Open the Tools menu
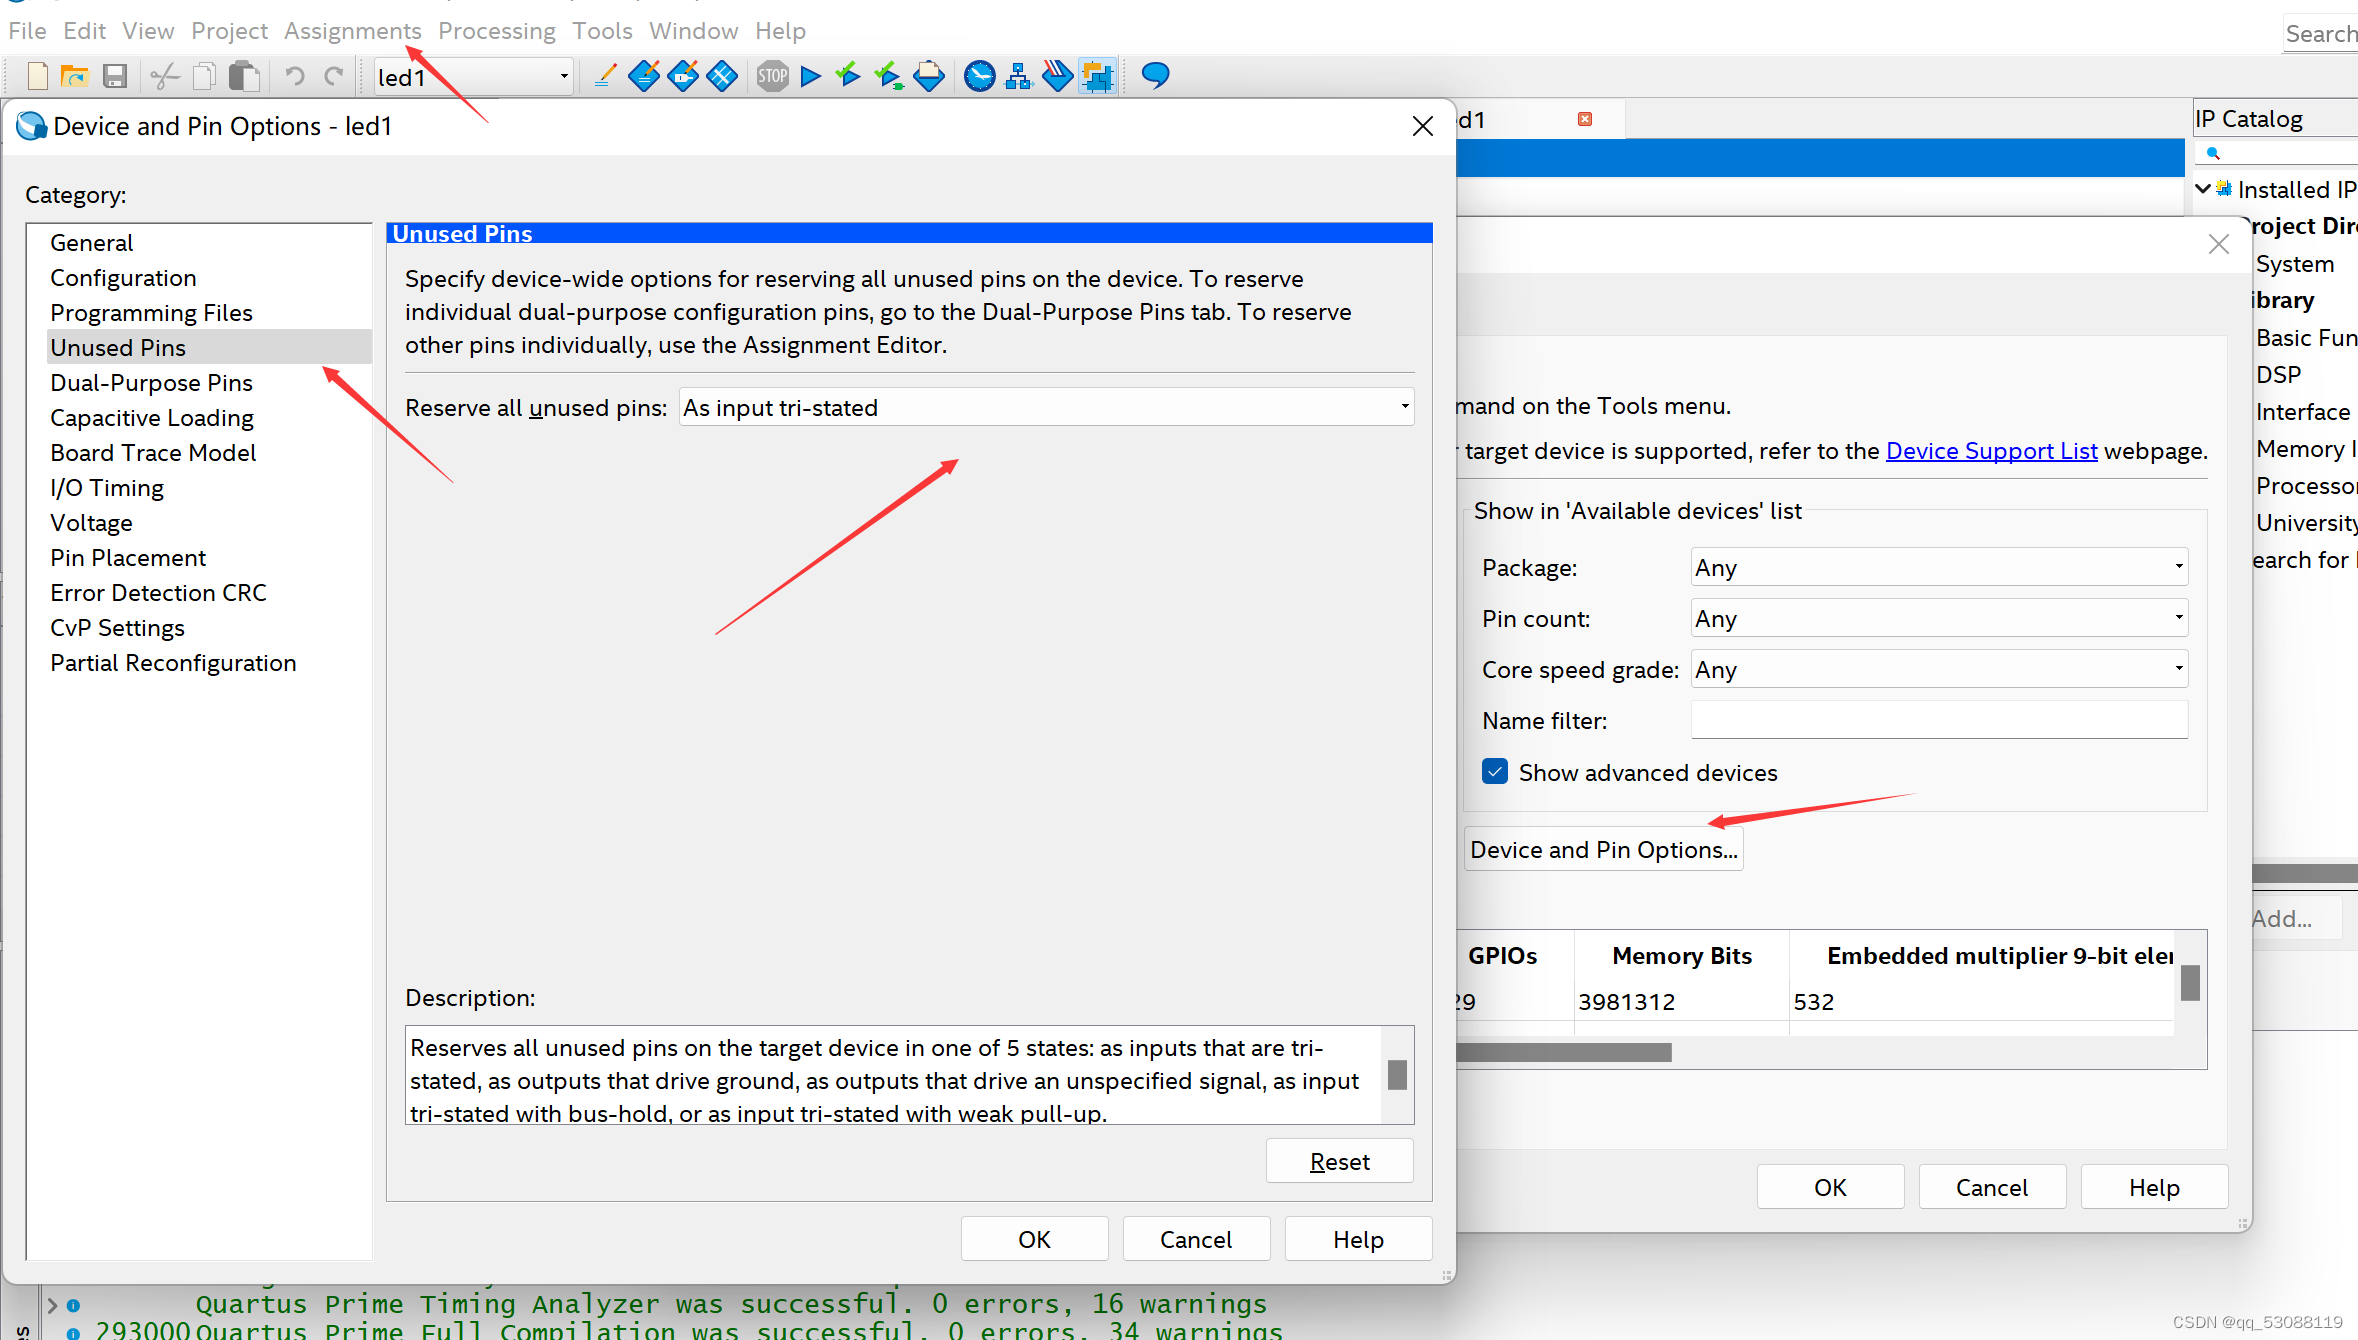Screen dimensions: 2358x1340 coord(602,31)
